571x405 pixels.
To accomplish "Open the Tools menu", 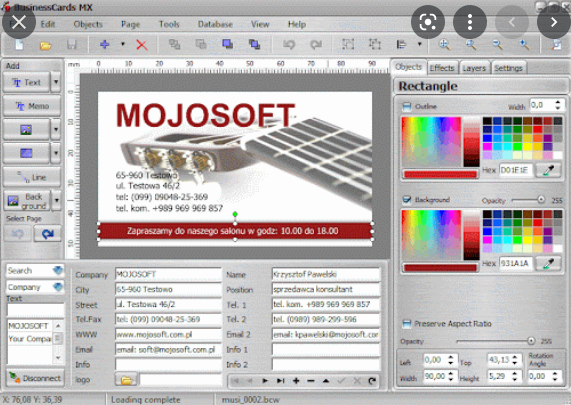I will (169, 24).
